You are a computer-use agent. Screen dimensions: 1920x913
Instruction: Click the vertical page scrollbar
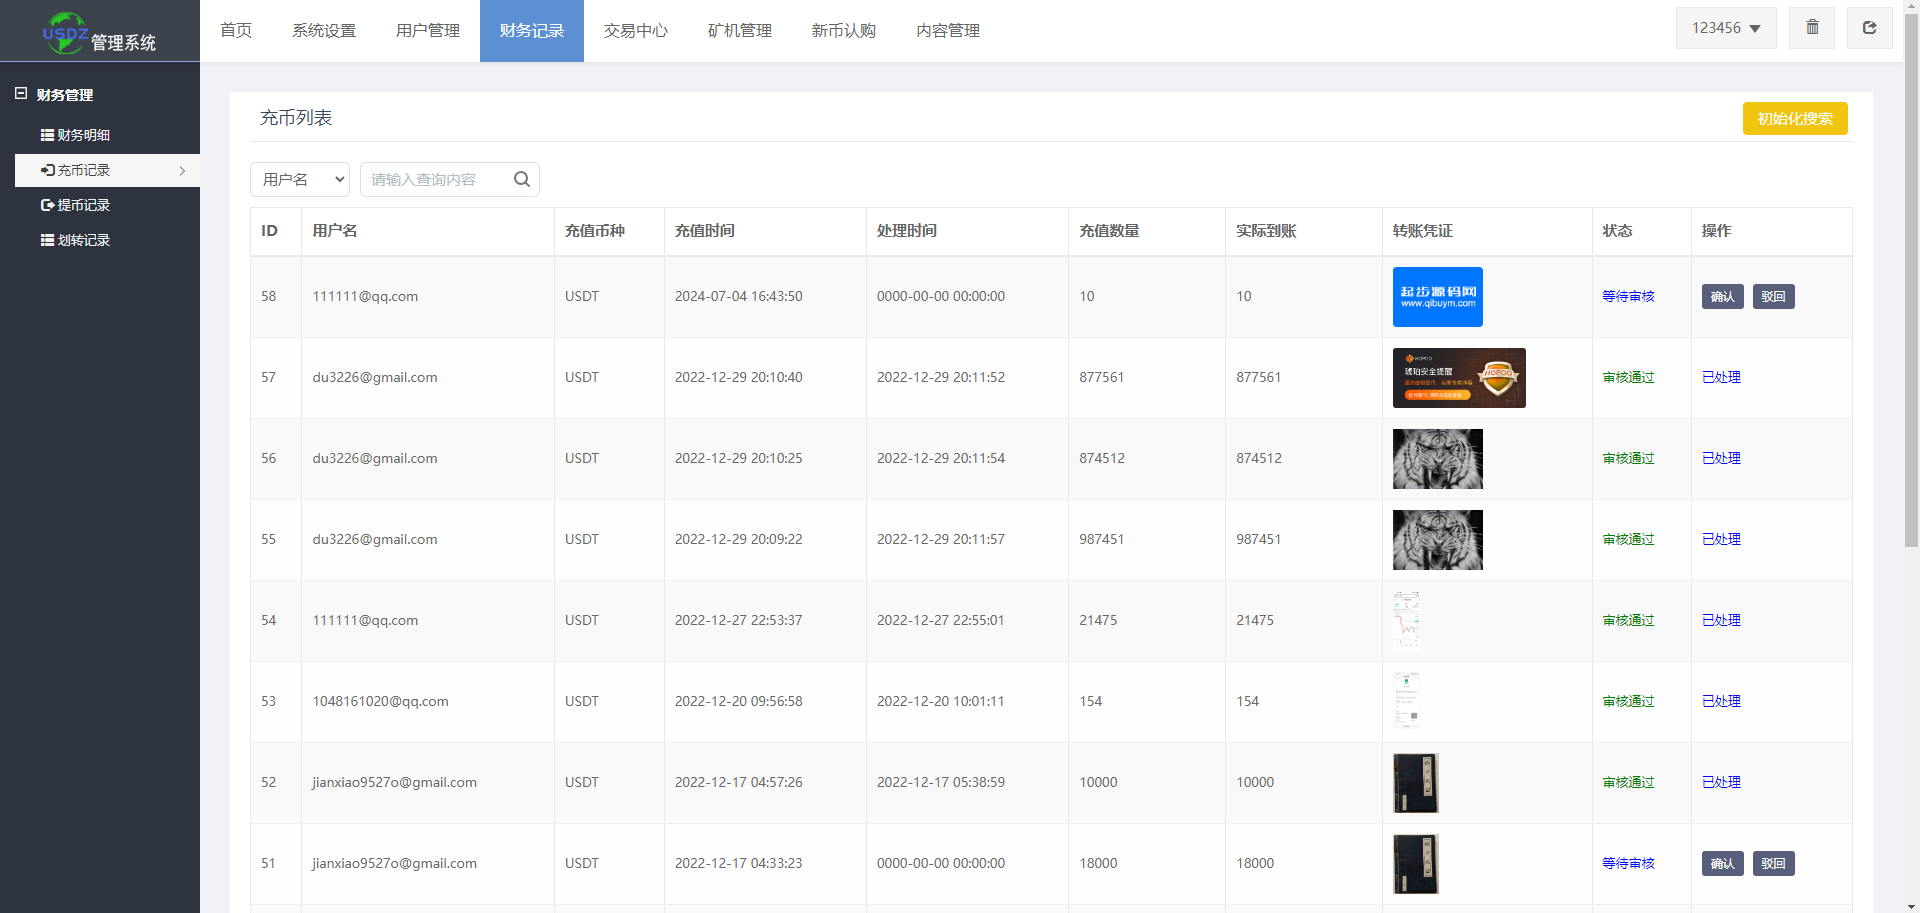[x=1911, y=300]
